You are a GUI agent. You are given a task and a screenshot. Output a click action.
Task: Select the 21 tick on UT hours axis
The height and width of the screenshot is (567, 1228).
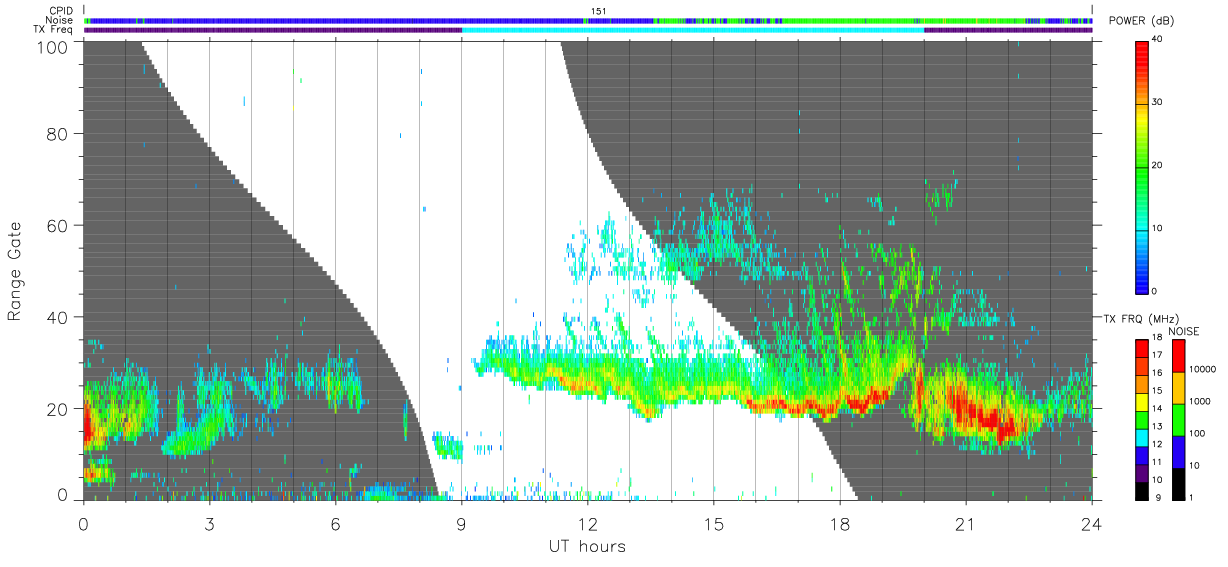(965, 523)
